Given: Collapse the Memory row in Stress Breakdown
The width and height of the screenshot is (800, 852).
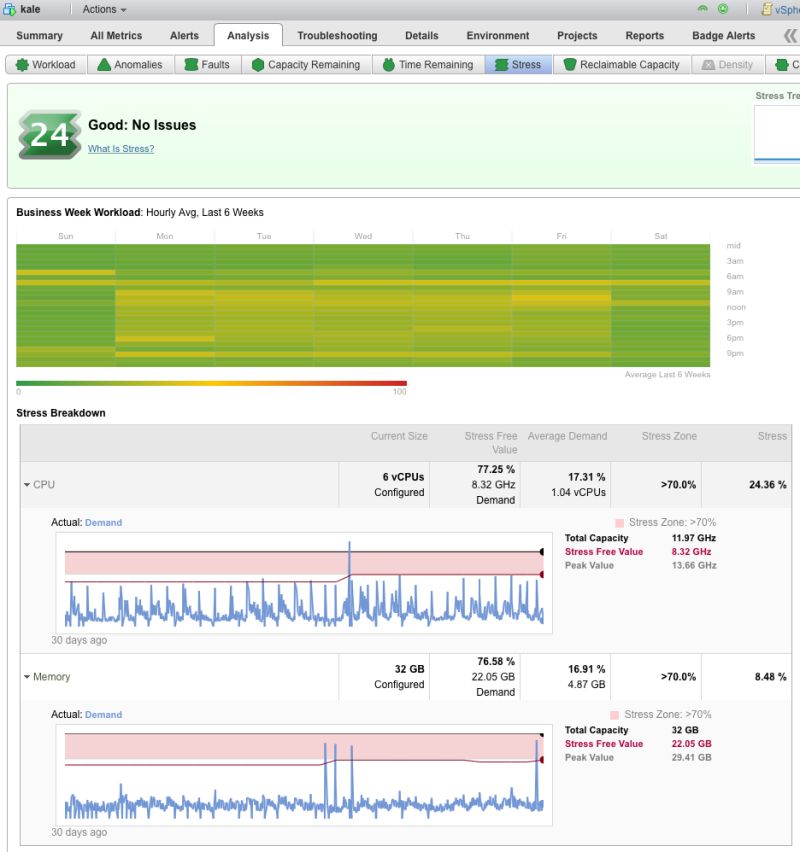Looking at the screenshot, I should (26, 676).
